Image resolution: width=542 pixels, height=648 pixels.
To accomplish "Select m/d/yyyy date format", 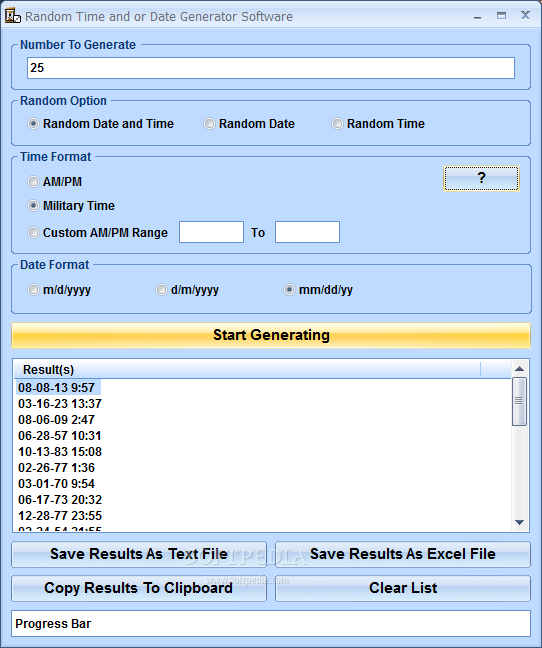I will tap(59, 290).
